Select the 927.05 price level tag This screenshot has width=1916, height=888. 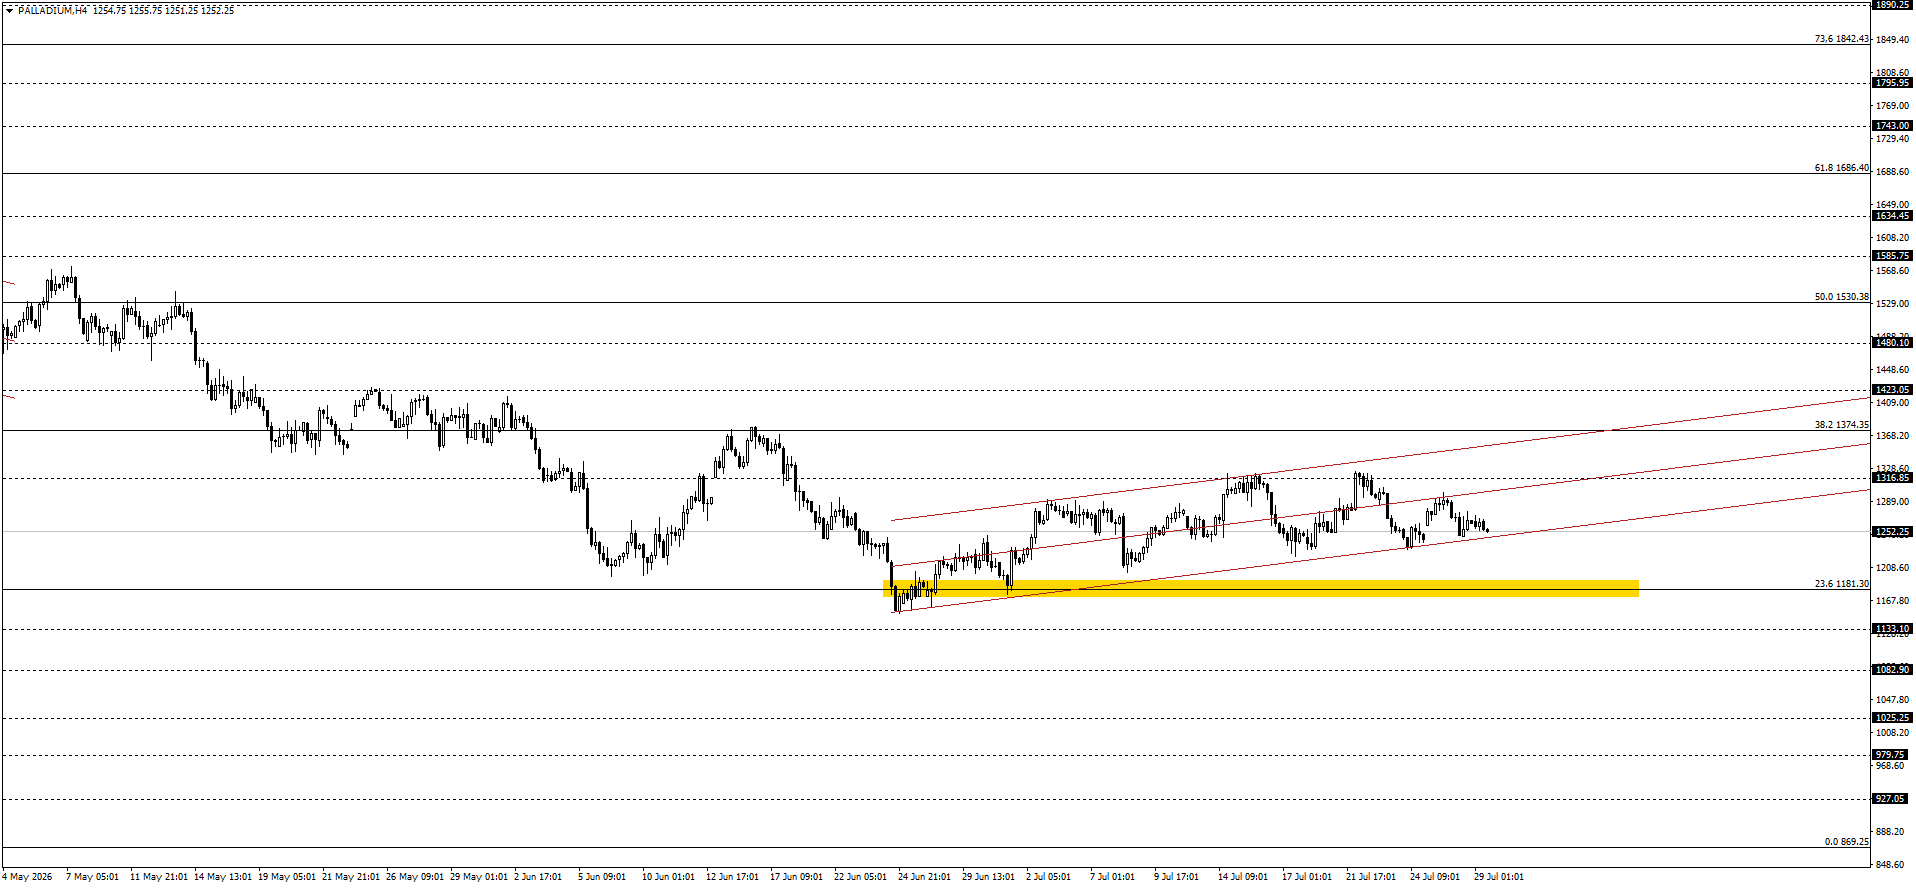click(1892, 799)
